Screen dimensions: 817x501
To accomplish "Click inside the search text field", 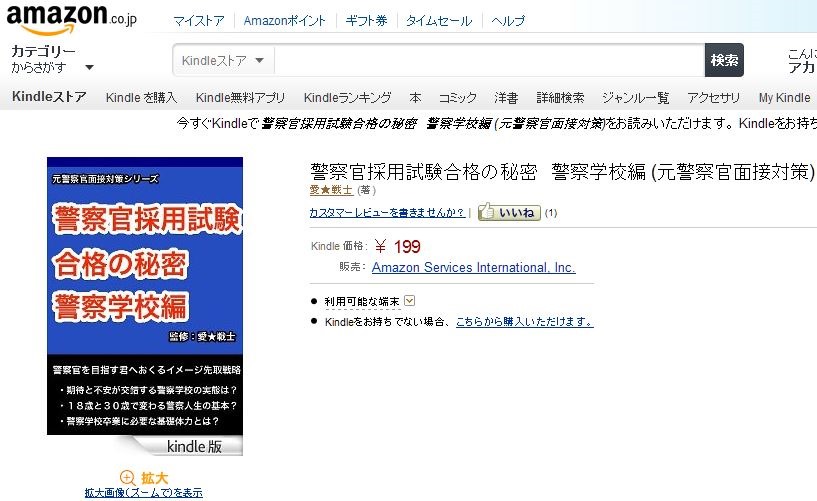I will point(489,60).
